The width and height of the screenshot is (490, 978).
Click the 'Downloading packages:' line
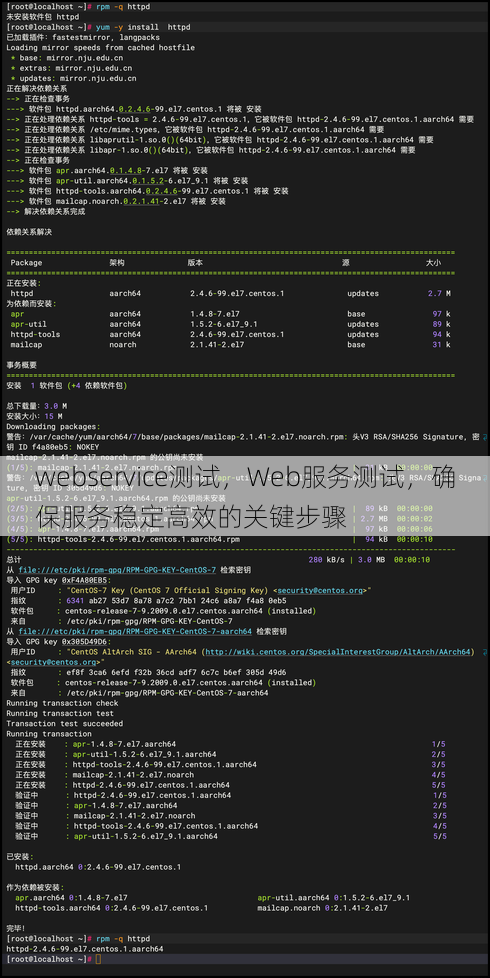coord(53,427)
